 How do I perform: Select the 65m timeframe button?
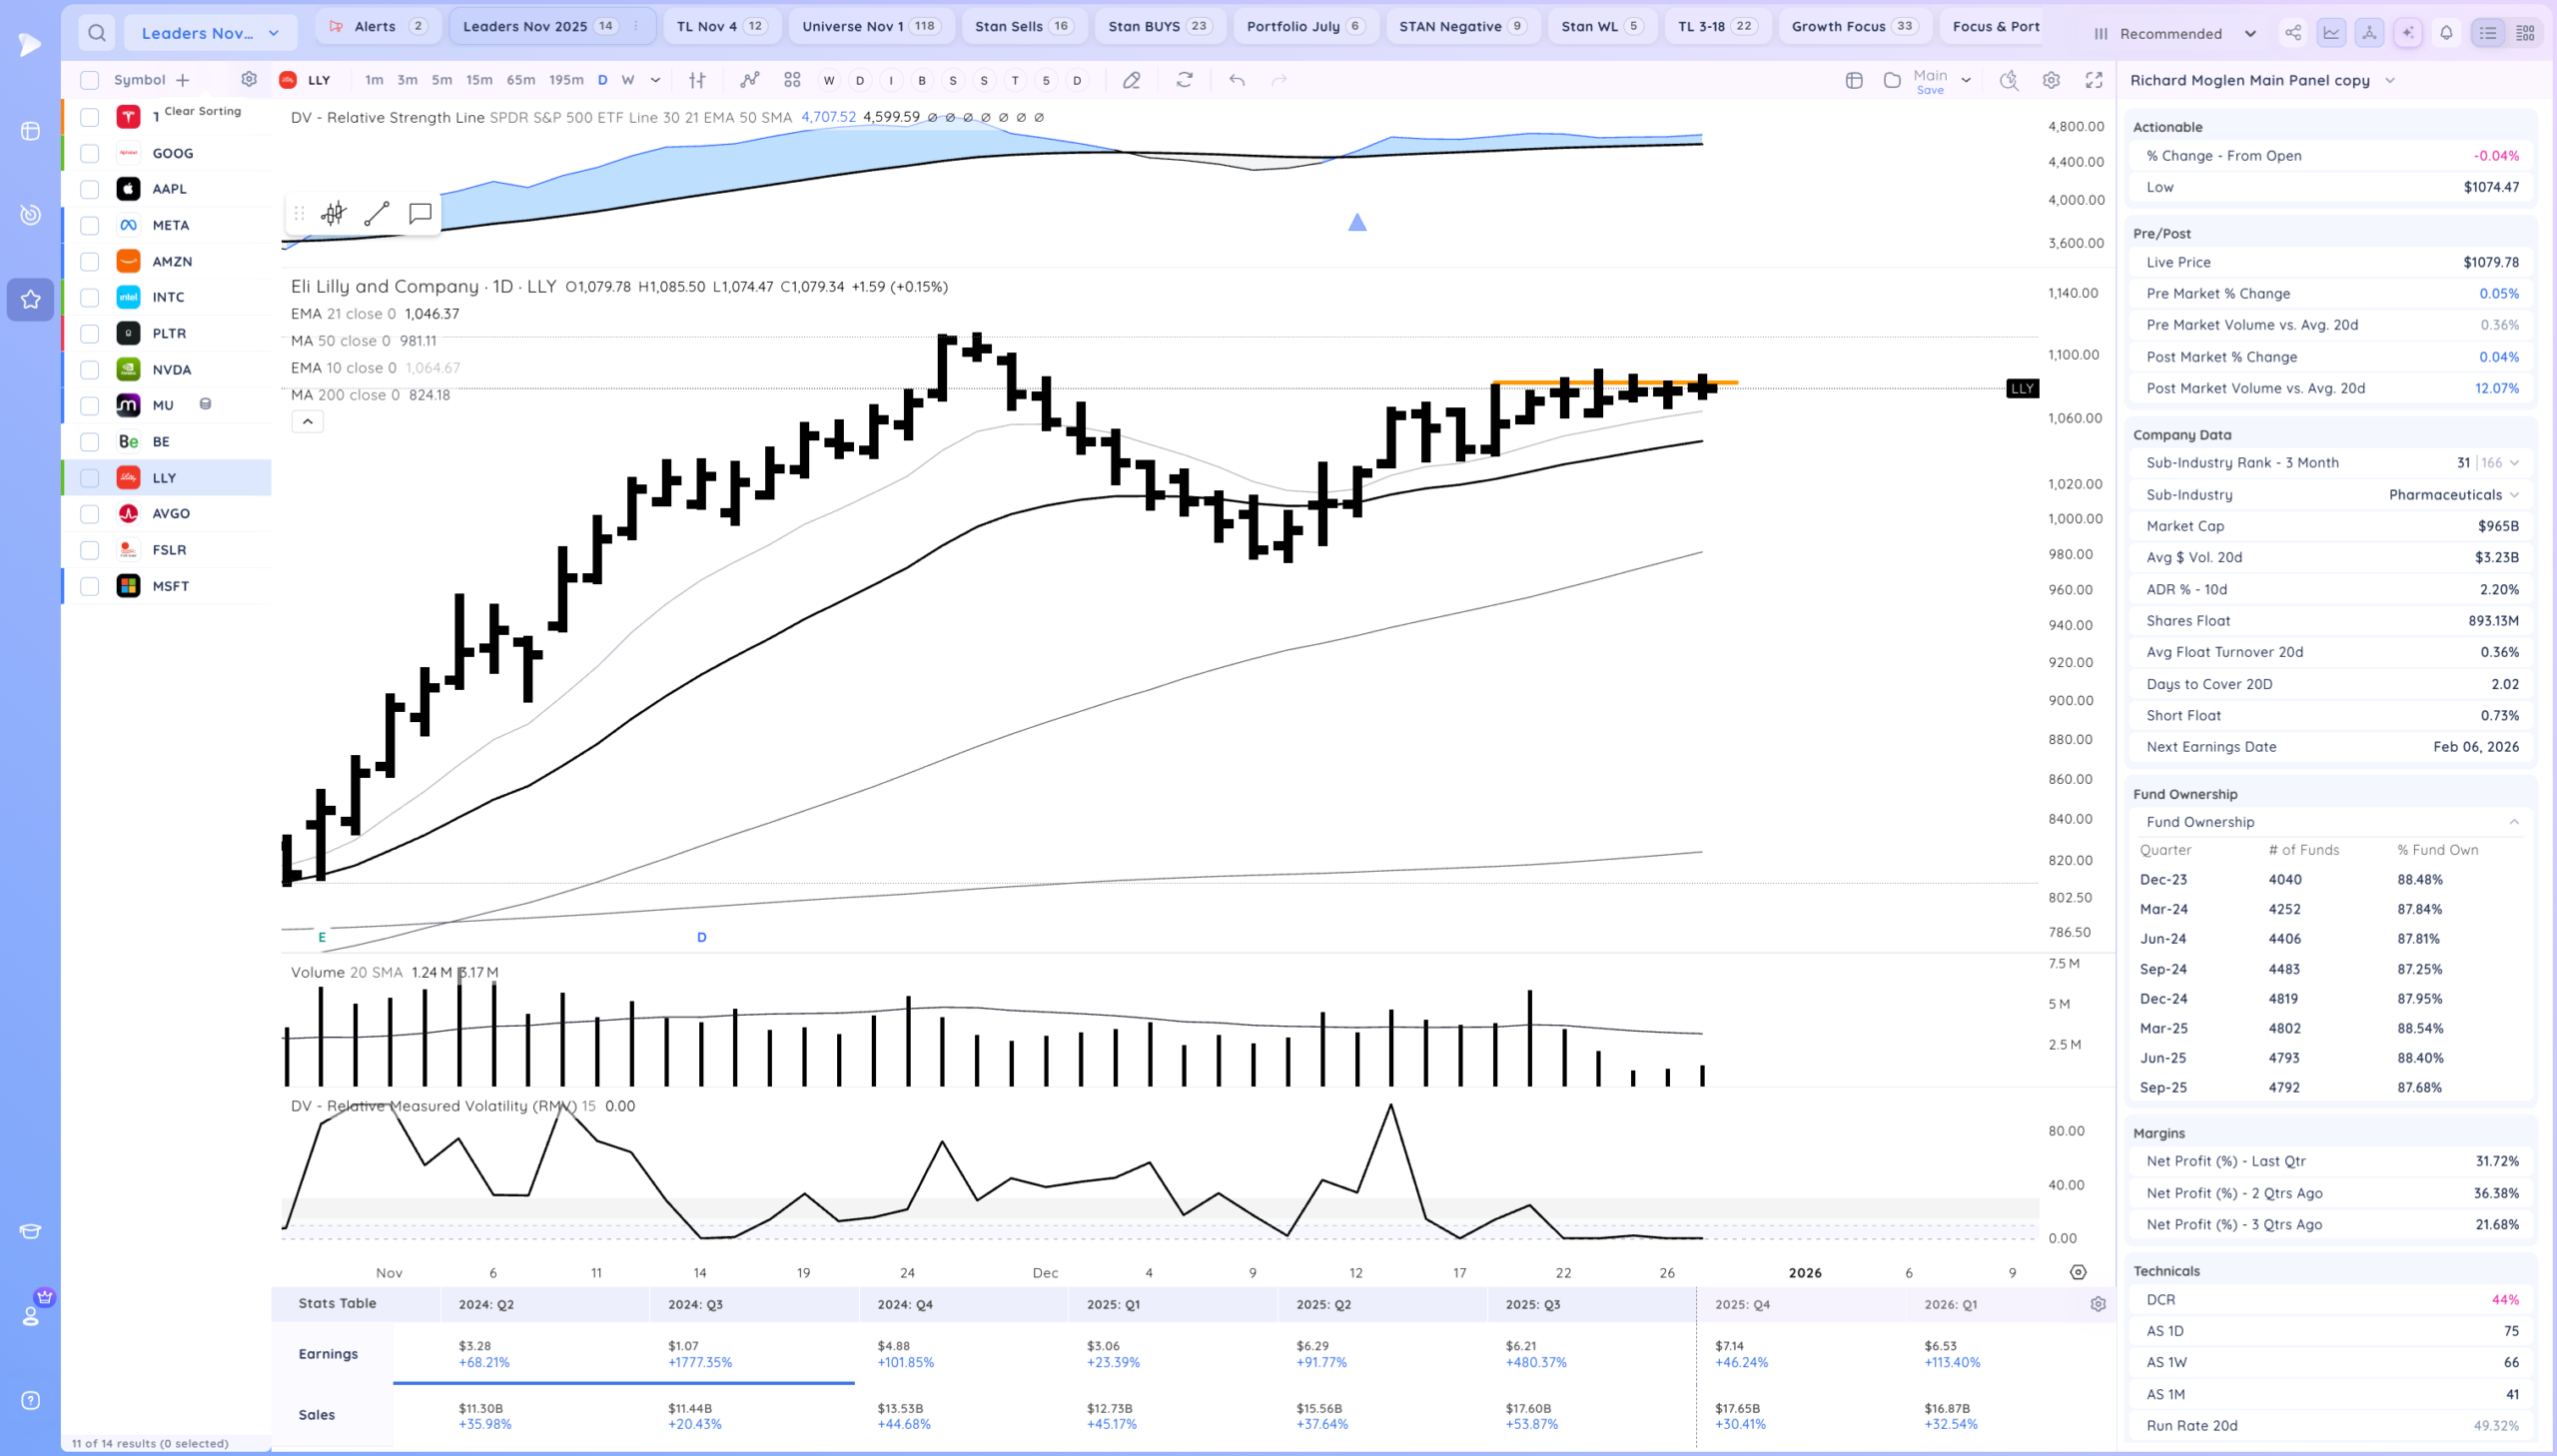tap(520, 80)
